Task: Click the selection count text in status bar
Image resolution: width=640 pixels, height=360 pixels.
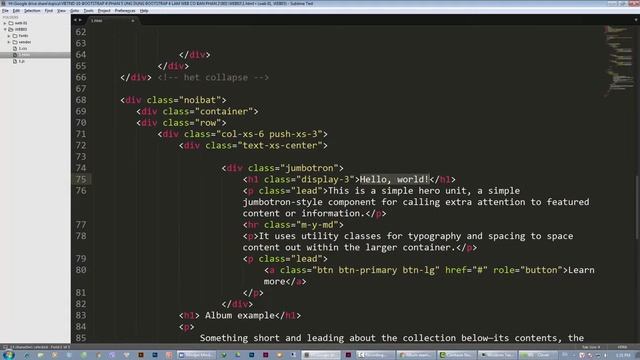Action: point(40,347)
